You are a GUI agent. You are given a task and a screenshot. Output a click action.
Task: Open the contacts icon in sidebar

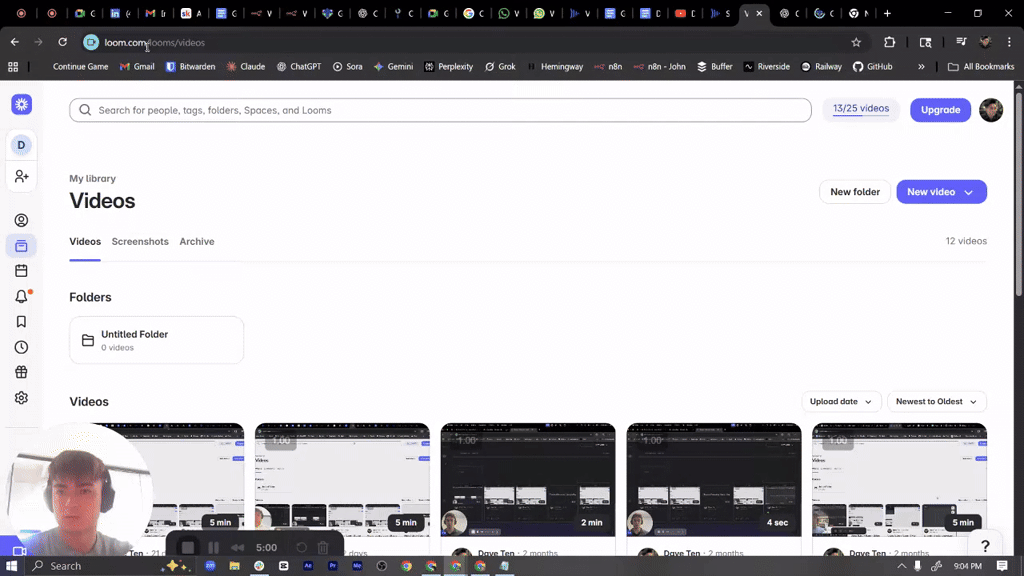(21, 219)
